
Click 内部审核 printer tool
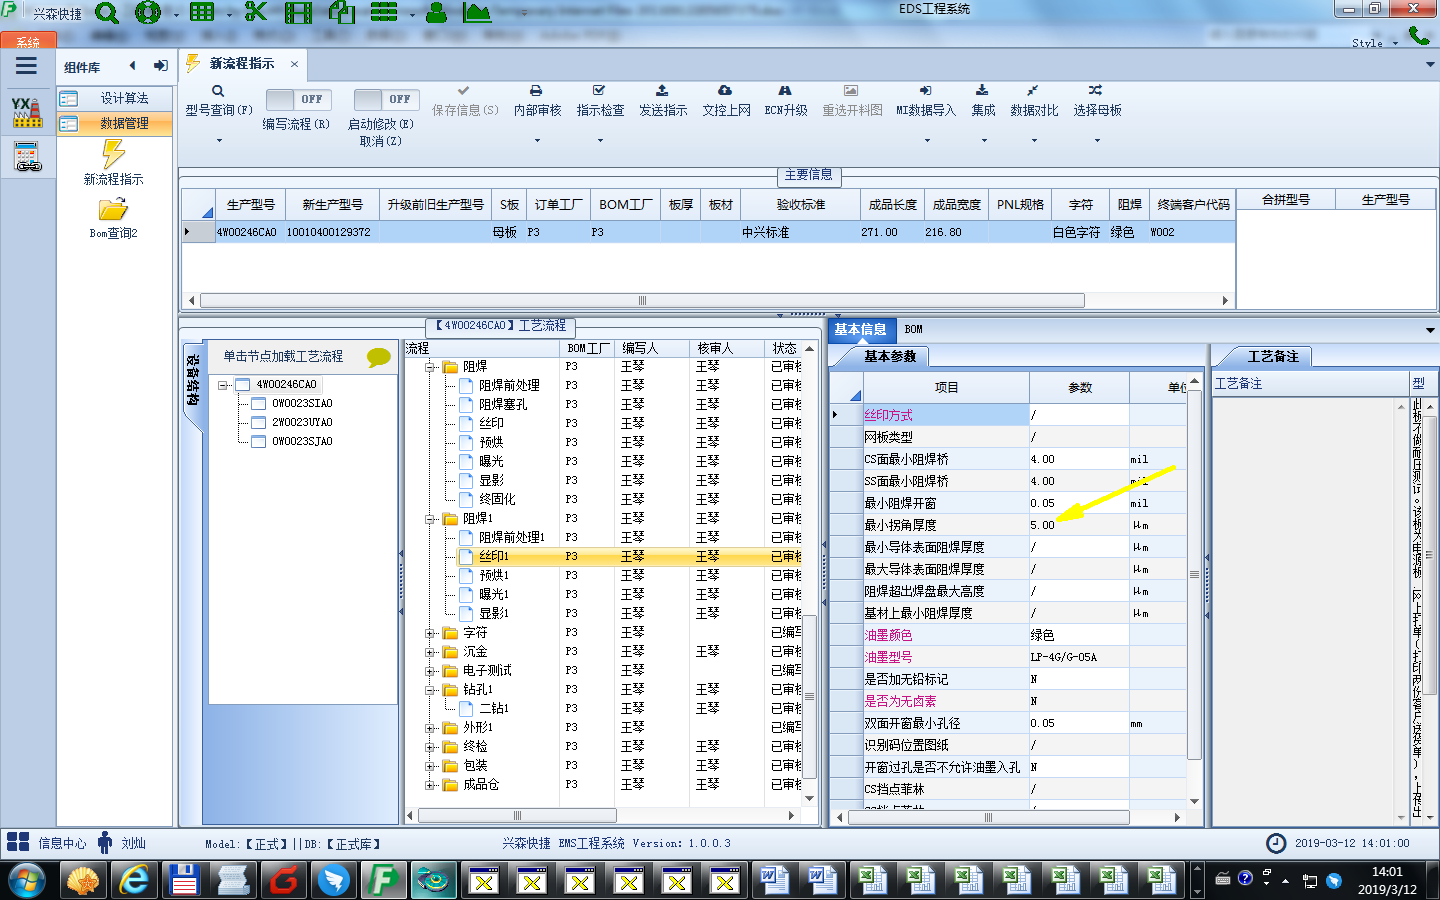(537, 101)
